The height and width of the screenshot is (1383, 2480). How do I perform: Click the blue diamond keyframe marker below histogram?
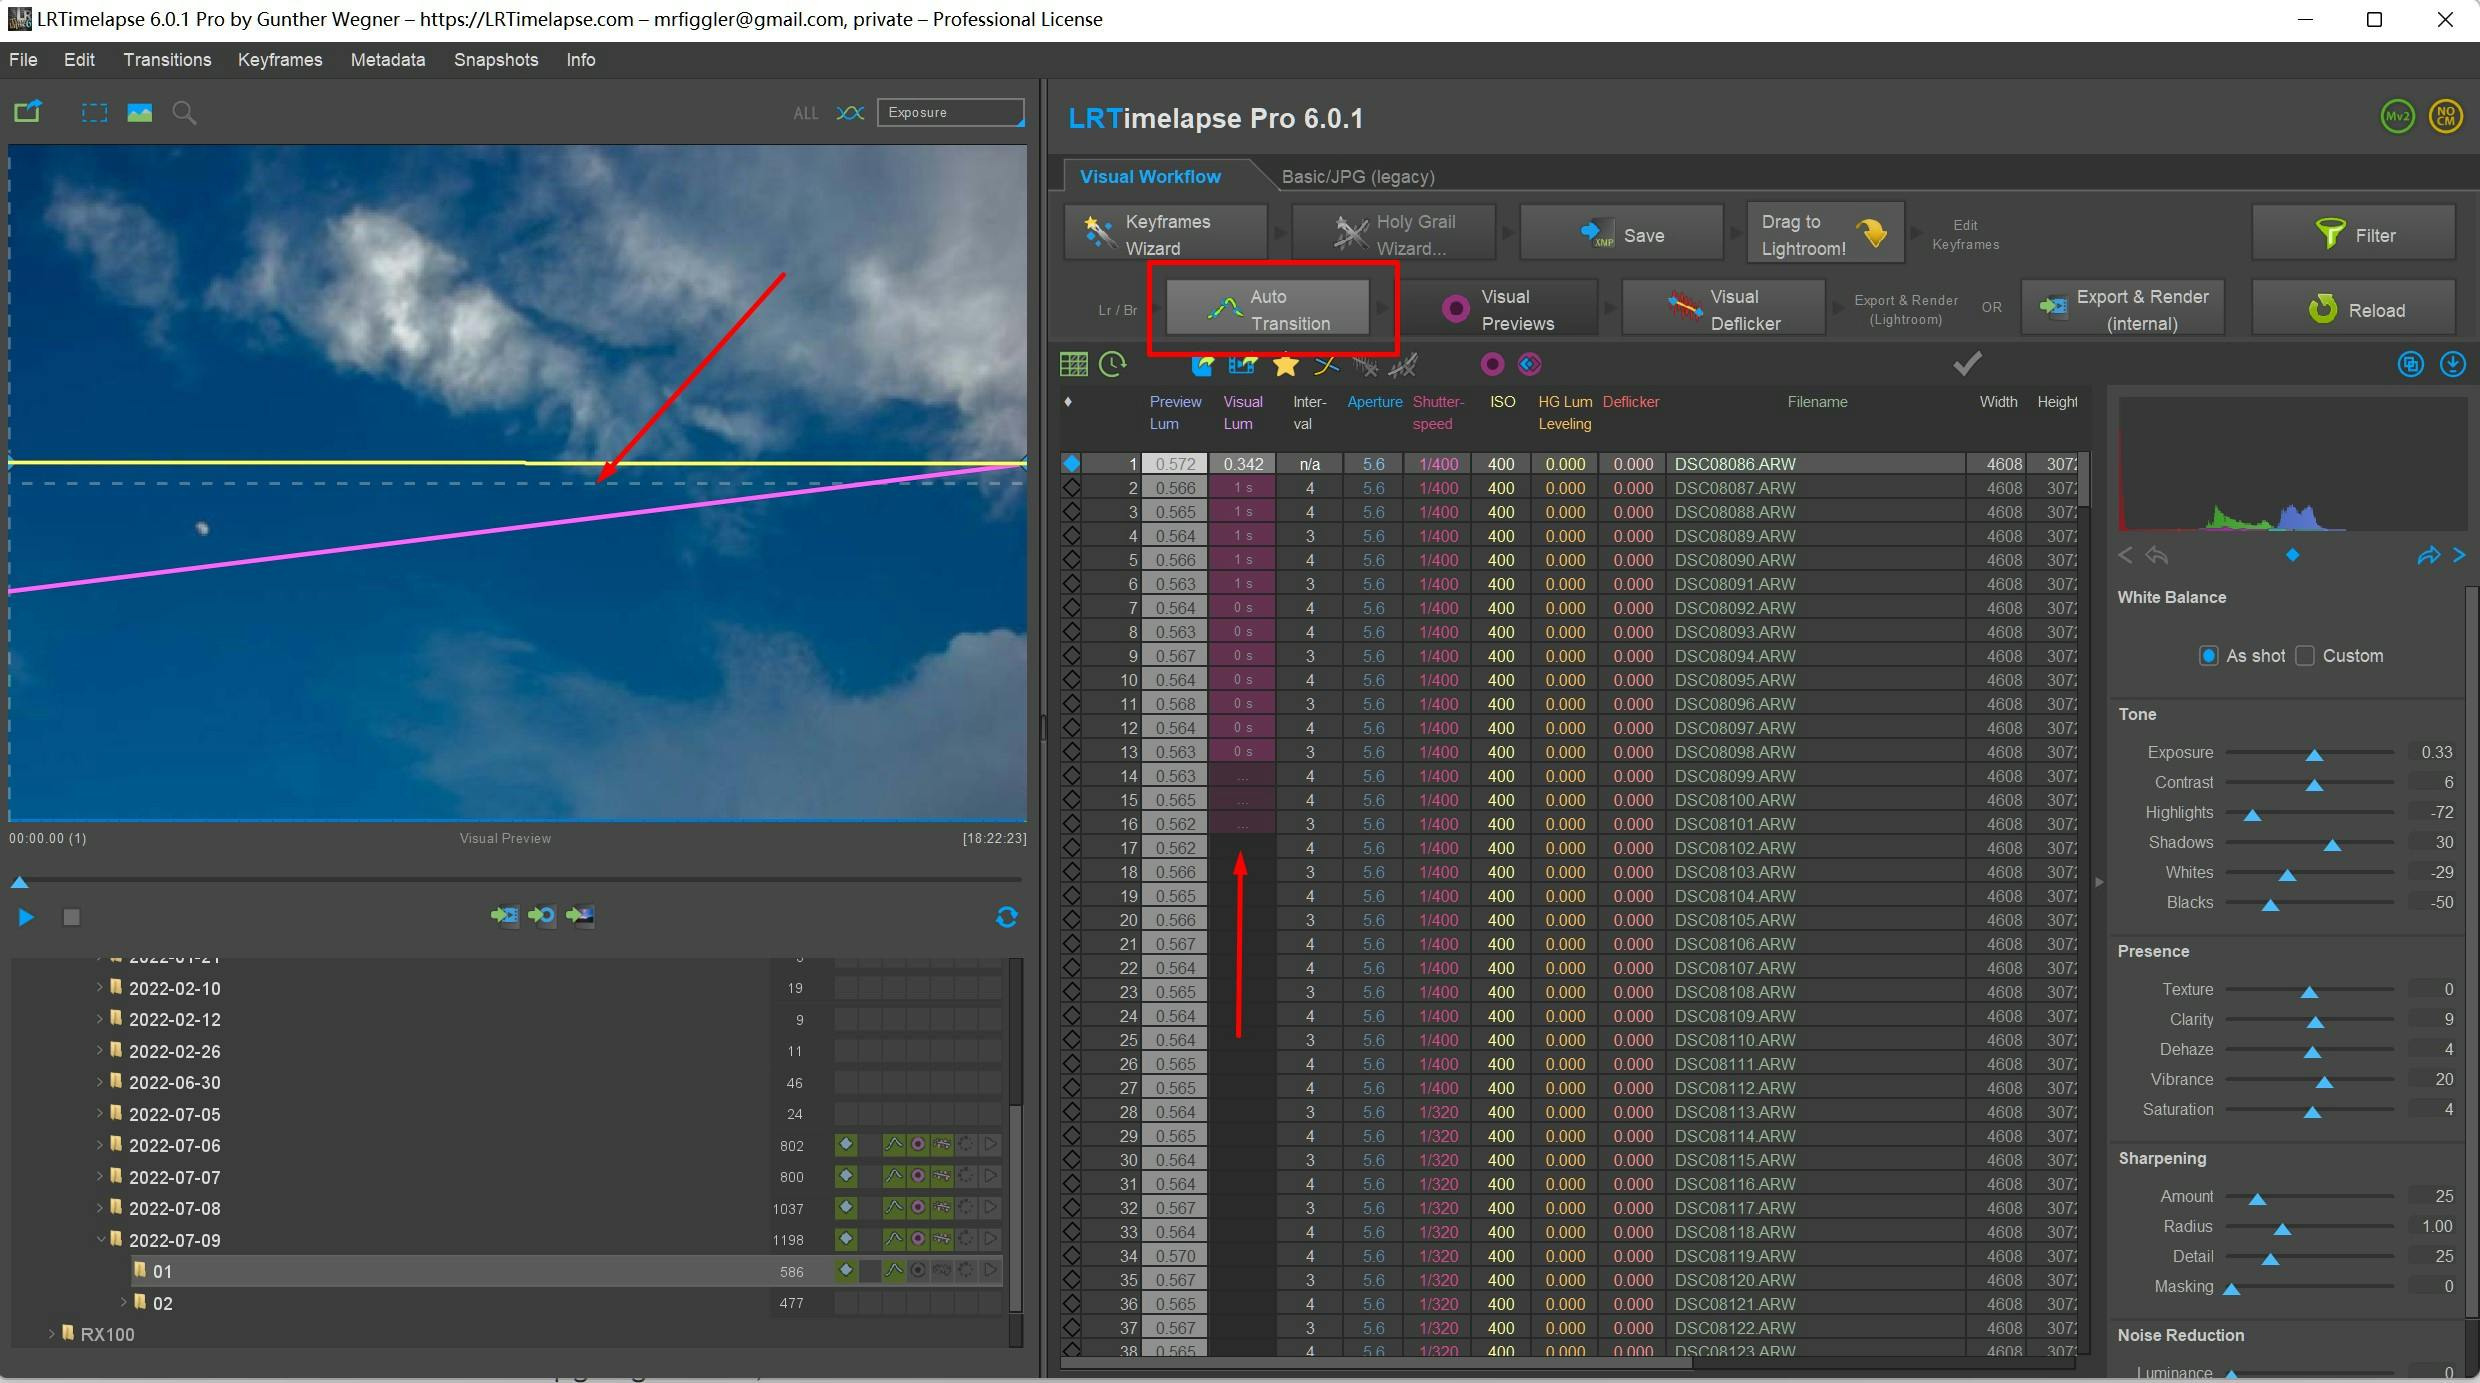click(2293, 555)
